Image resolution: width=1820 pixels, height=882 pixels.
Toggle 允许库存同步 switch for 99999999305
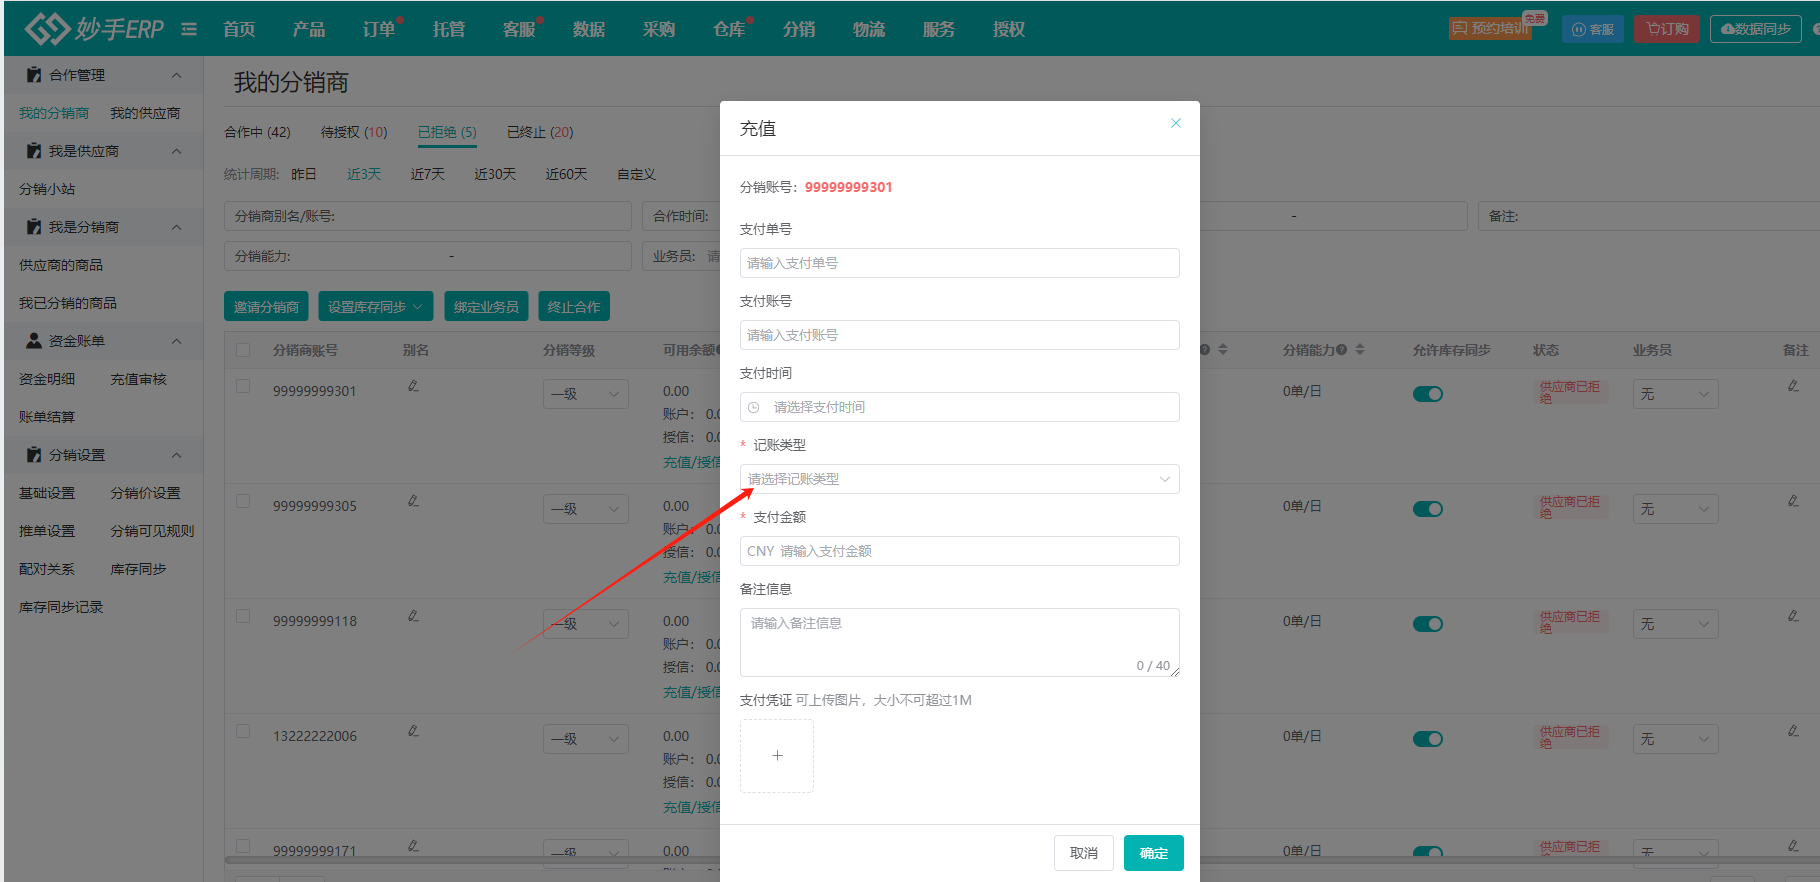1428,509
